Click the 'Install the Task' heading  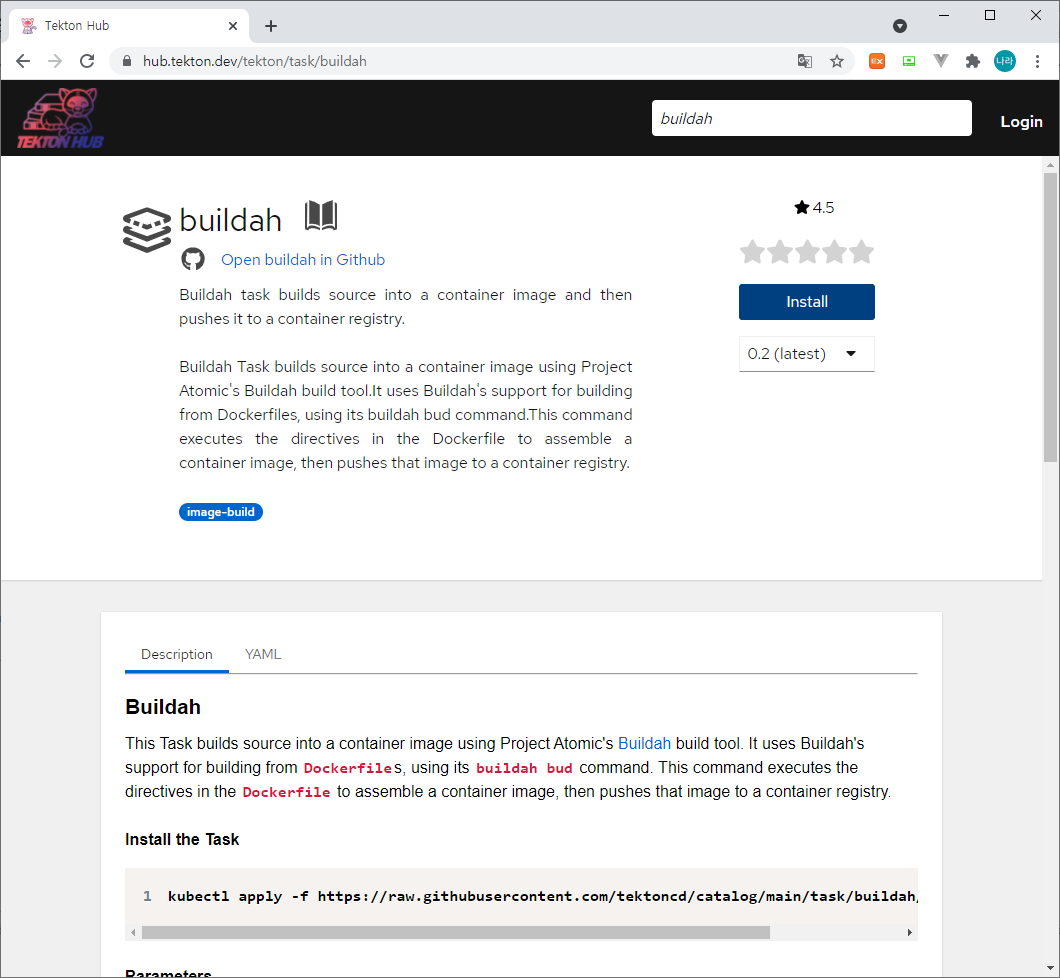[182, 839]
